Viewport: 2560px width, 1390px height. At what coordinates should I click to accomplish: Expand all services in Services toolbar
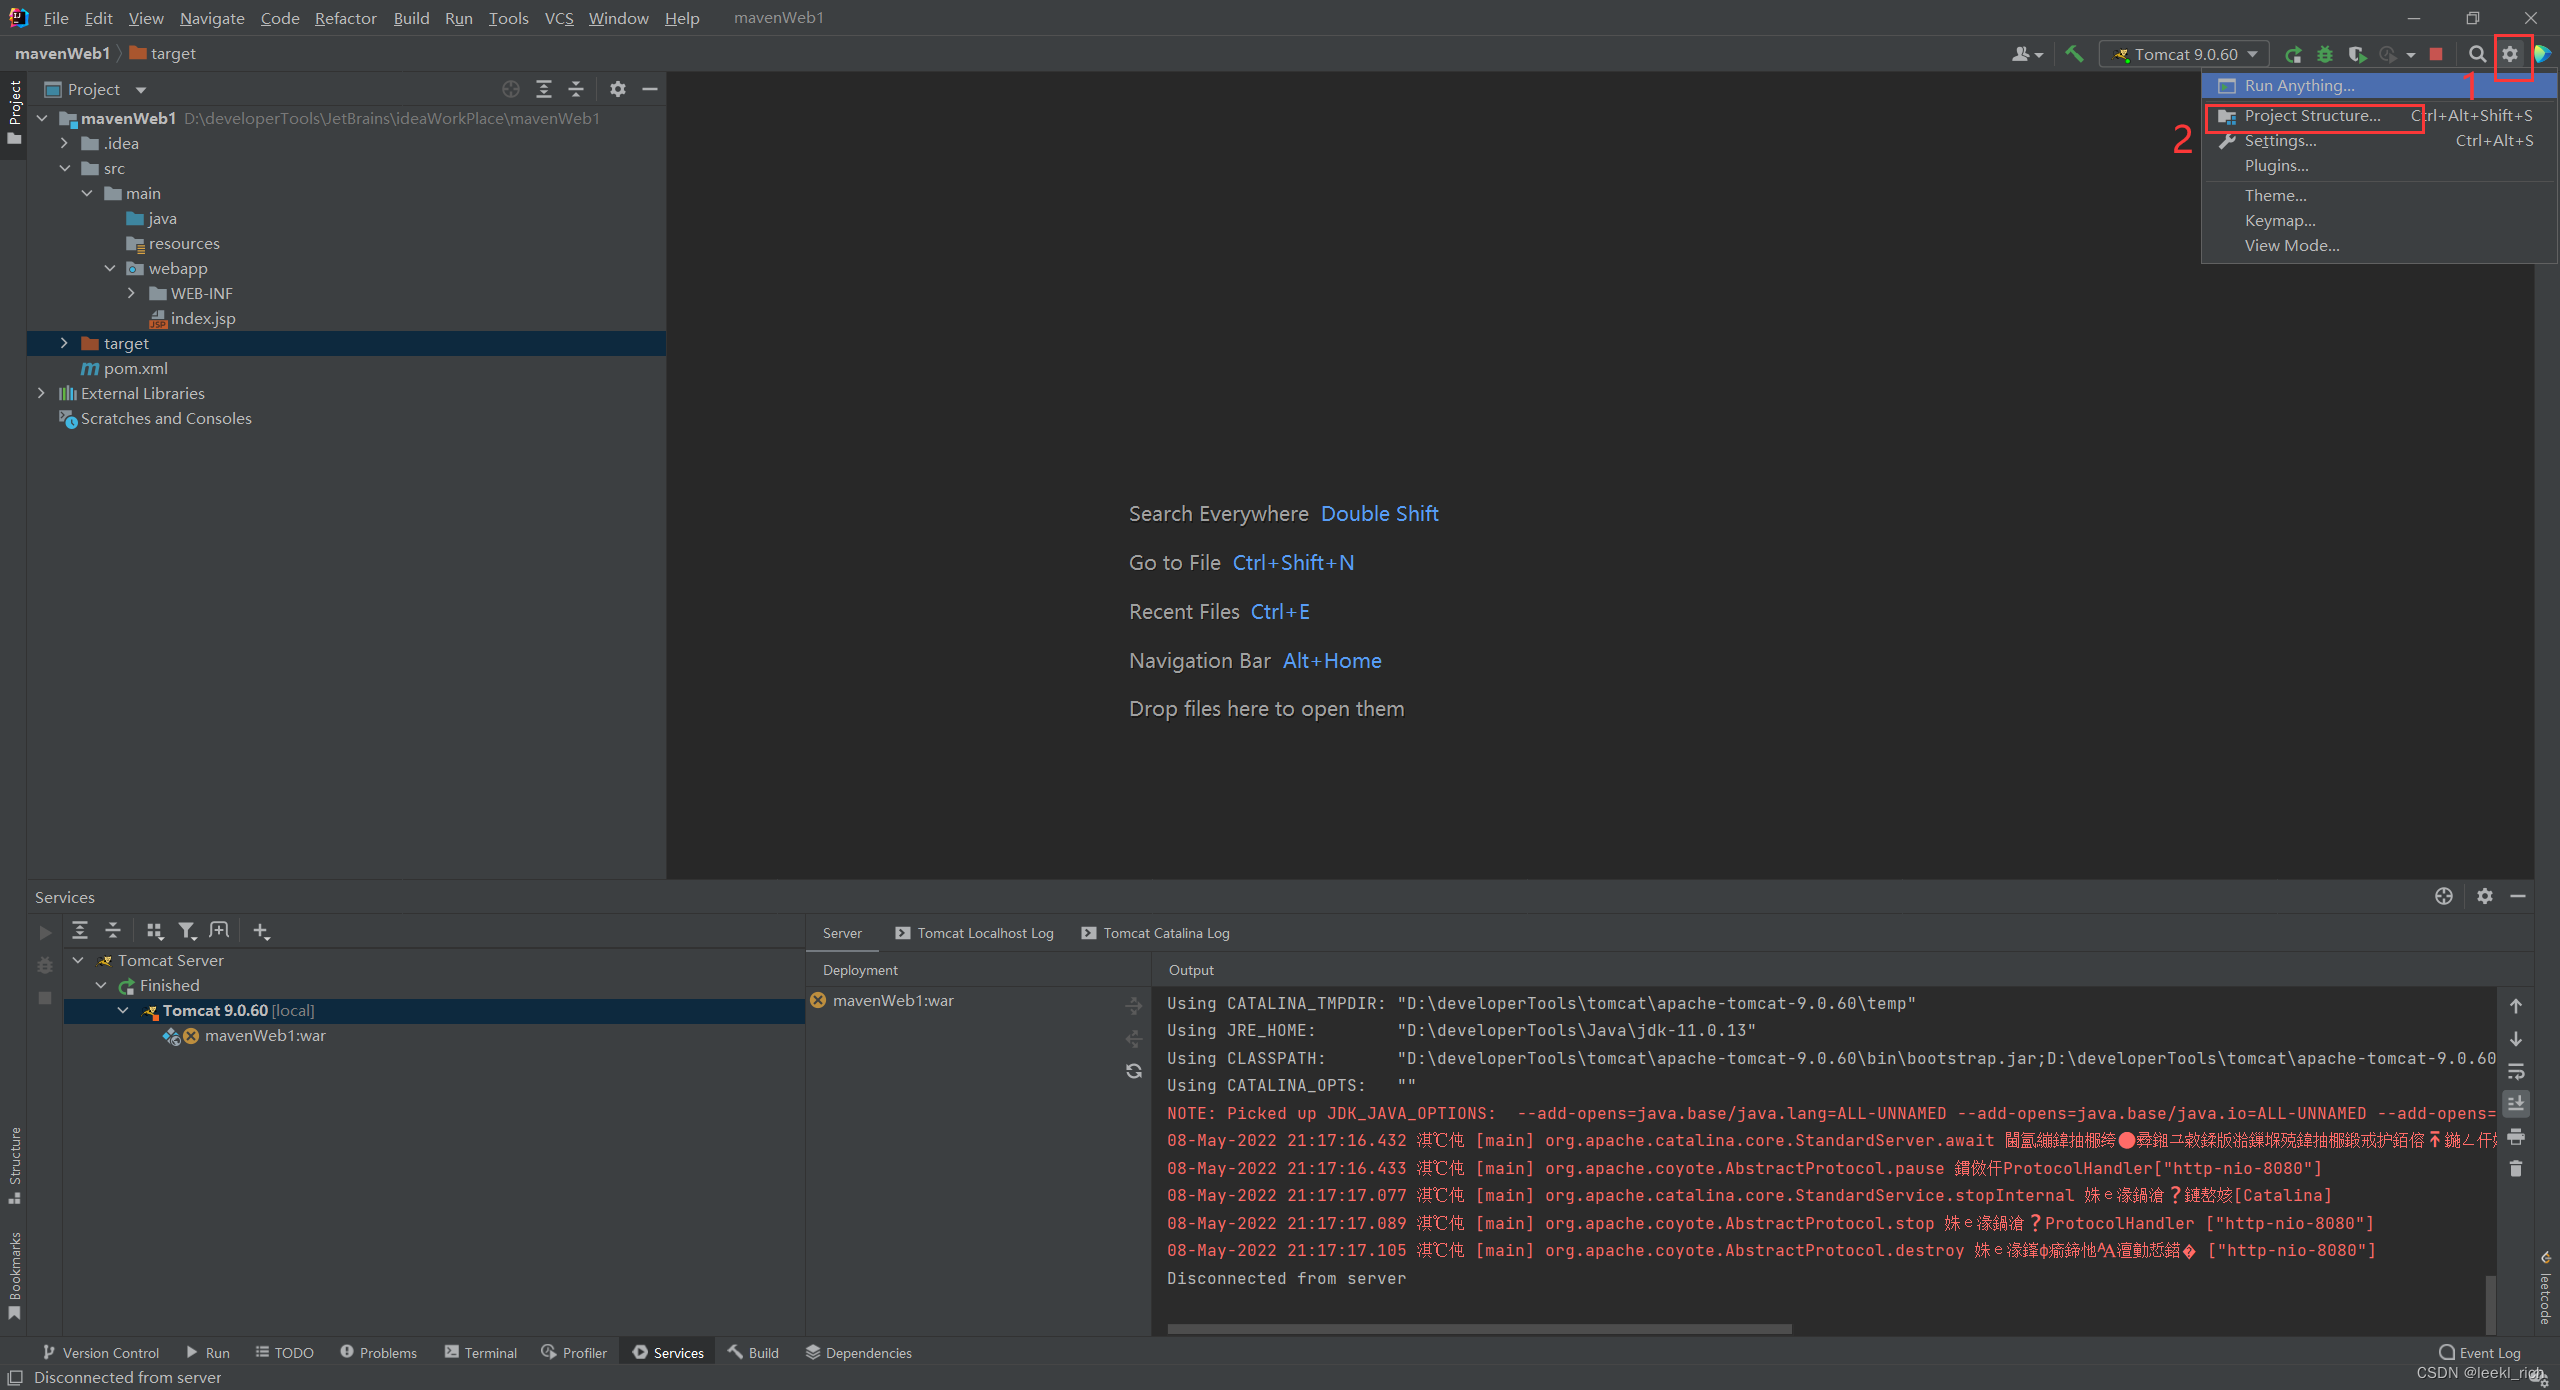click(80, 931)
